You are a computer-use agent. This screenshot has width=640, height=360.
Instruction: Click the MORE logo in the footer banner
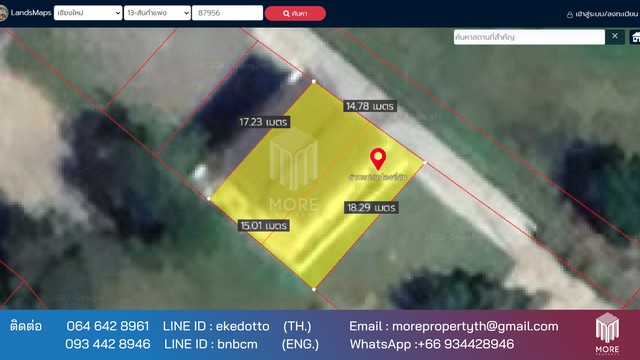(607, 333)
